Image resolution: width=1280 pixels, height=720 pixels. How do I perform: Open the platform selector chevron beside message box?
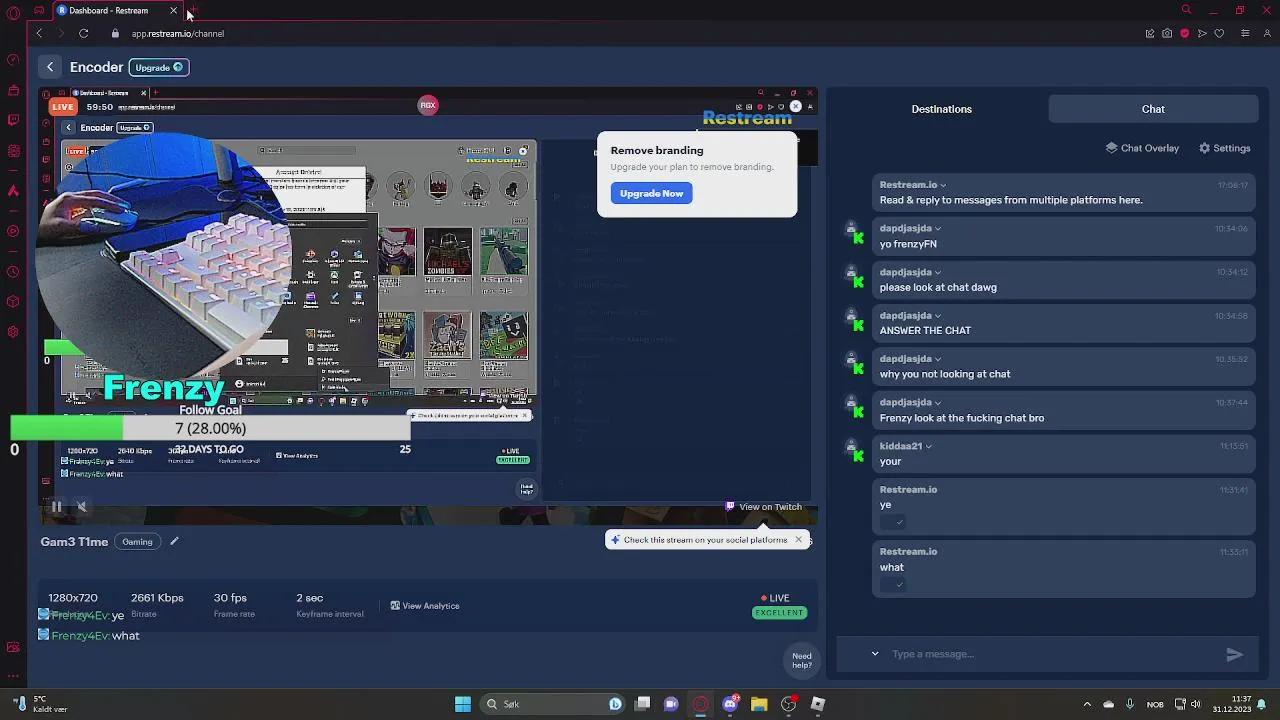point(875,654)
